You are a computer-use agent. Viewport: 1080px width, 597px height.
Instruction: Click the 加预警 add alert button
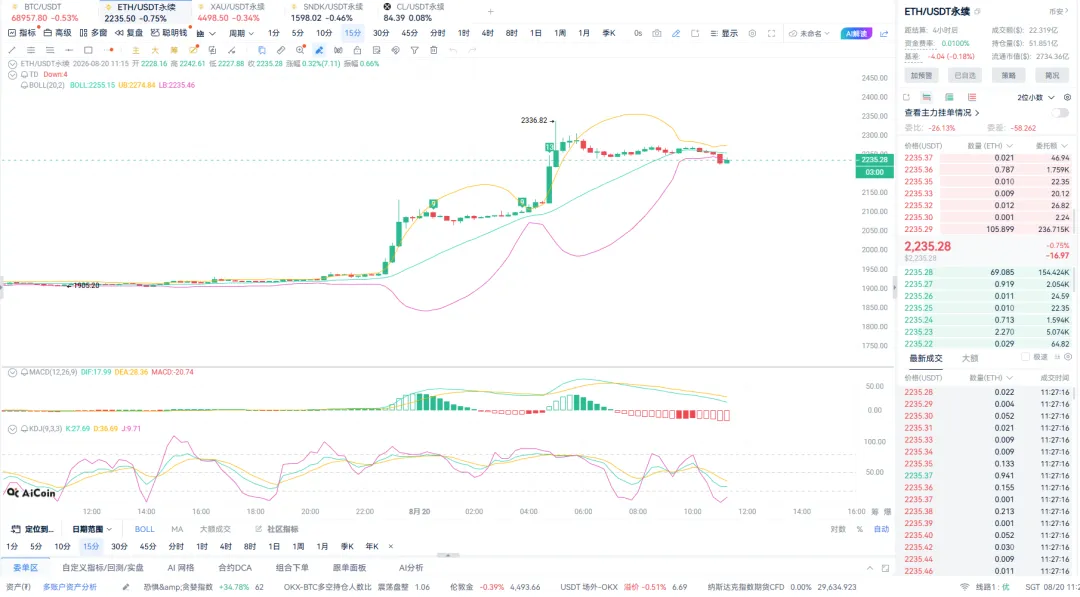point(922,76)
